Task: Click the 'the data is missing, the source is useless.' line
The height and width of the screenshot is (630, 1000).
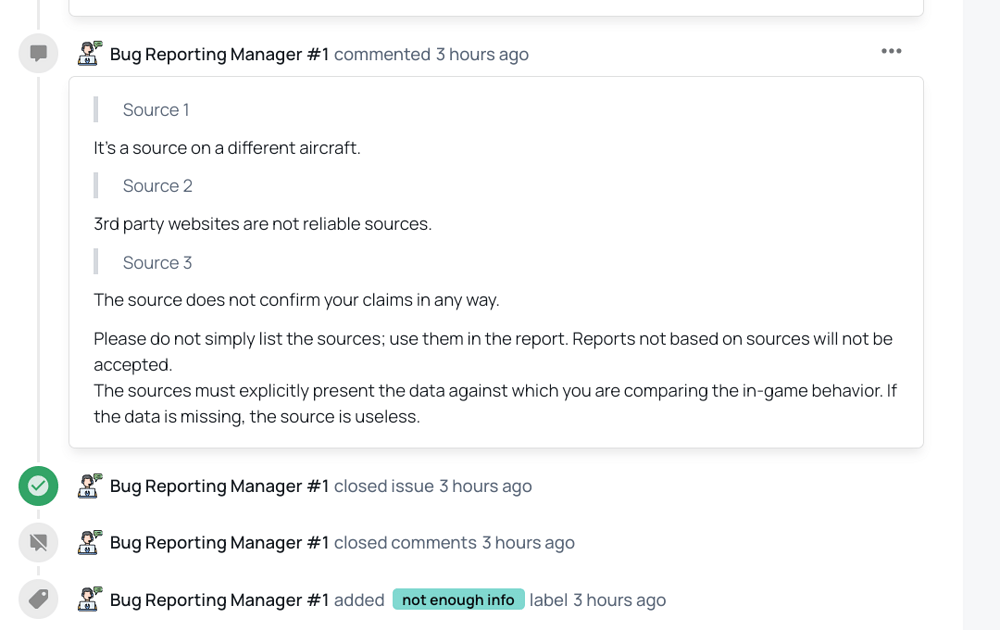Action: 257,416
